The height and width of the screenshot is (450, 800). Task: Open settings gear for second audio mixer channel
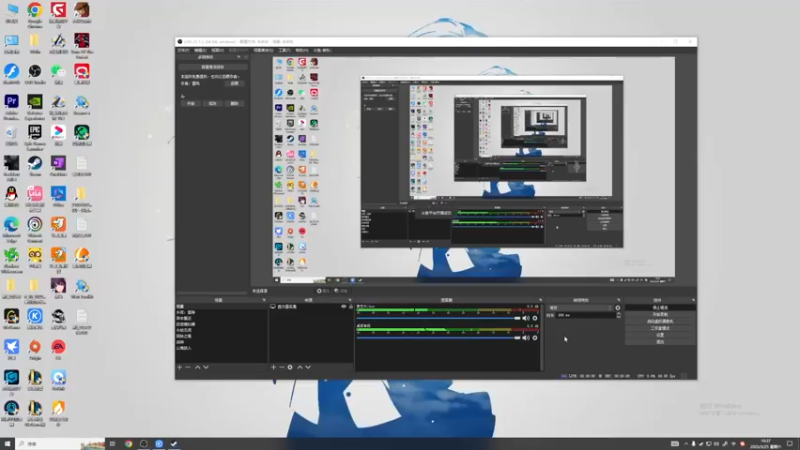point(535,338)
